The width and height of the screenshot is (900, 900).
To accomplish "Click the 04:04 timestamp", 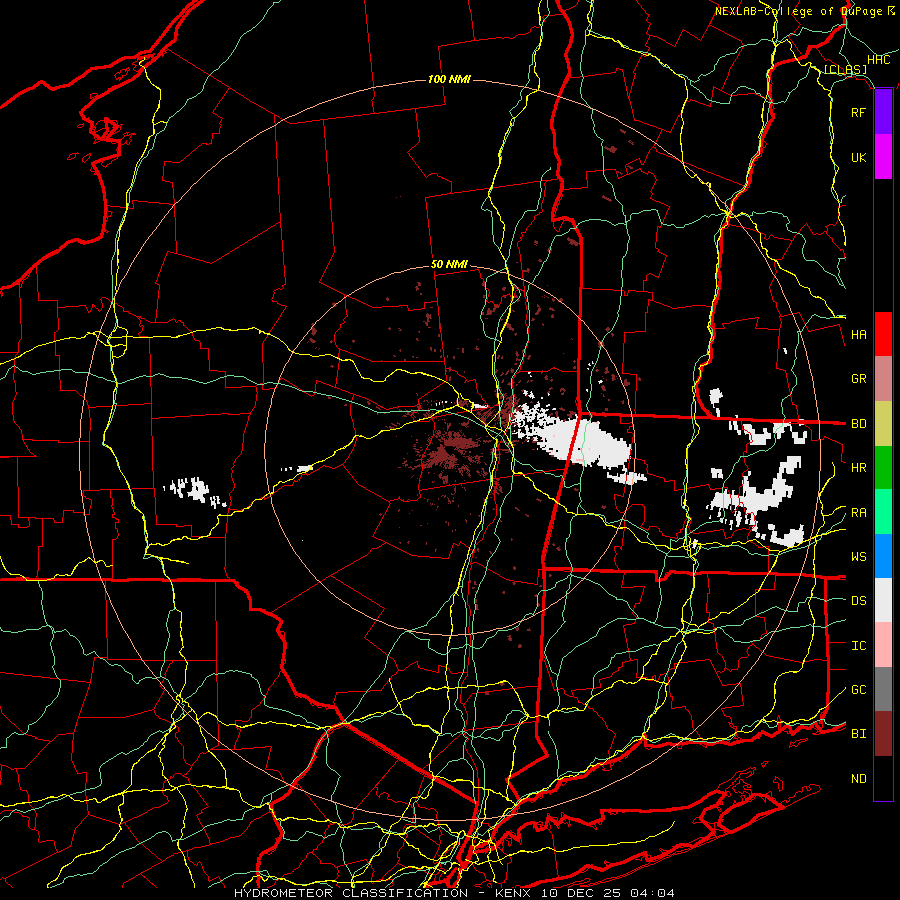I will click(x=652, y=893).
